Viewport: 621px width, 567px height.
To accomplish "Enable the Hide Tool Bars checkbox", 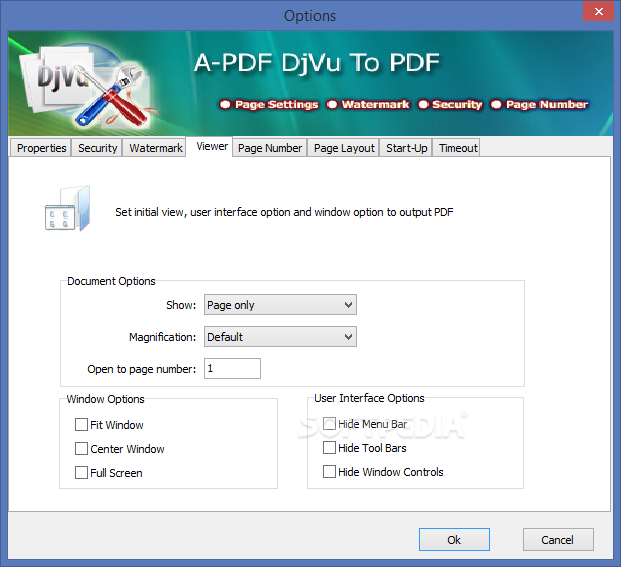I will [x=329, y=447].
